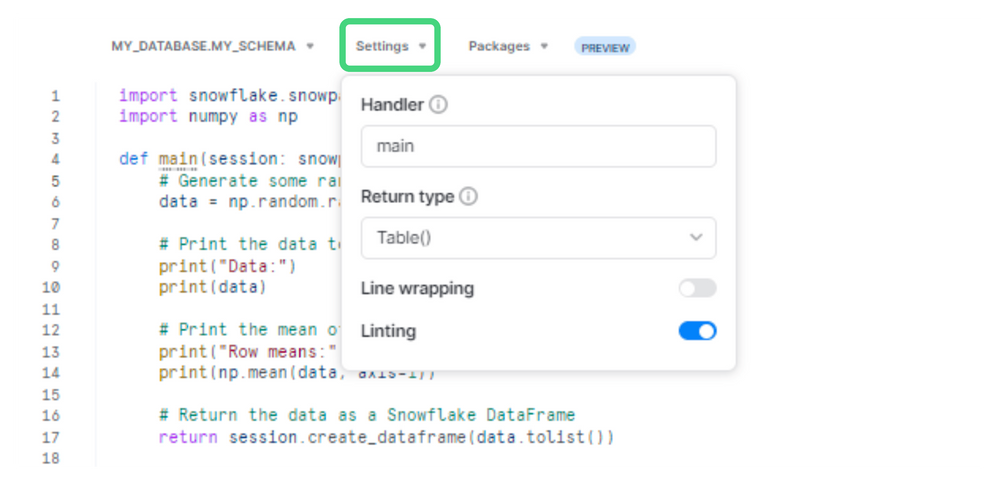The image size is (1000, 484).
Task: Click the Packages caret arrow
Action: point(544,46)
